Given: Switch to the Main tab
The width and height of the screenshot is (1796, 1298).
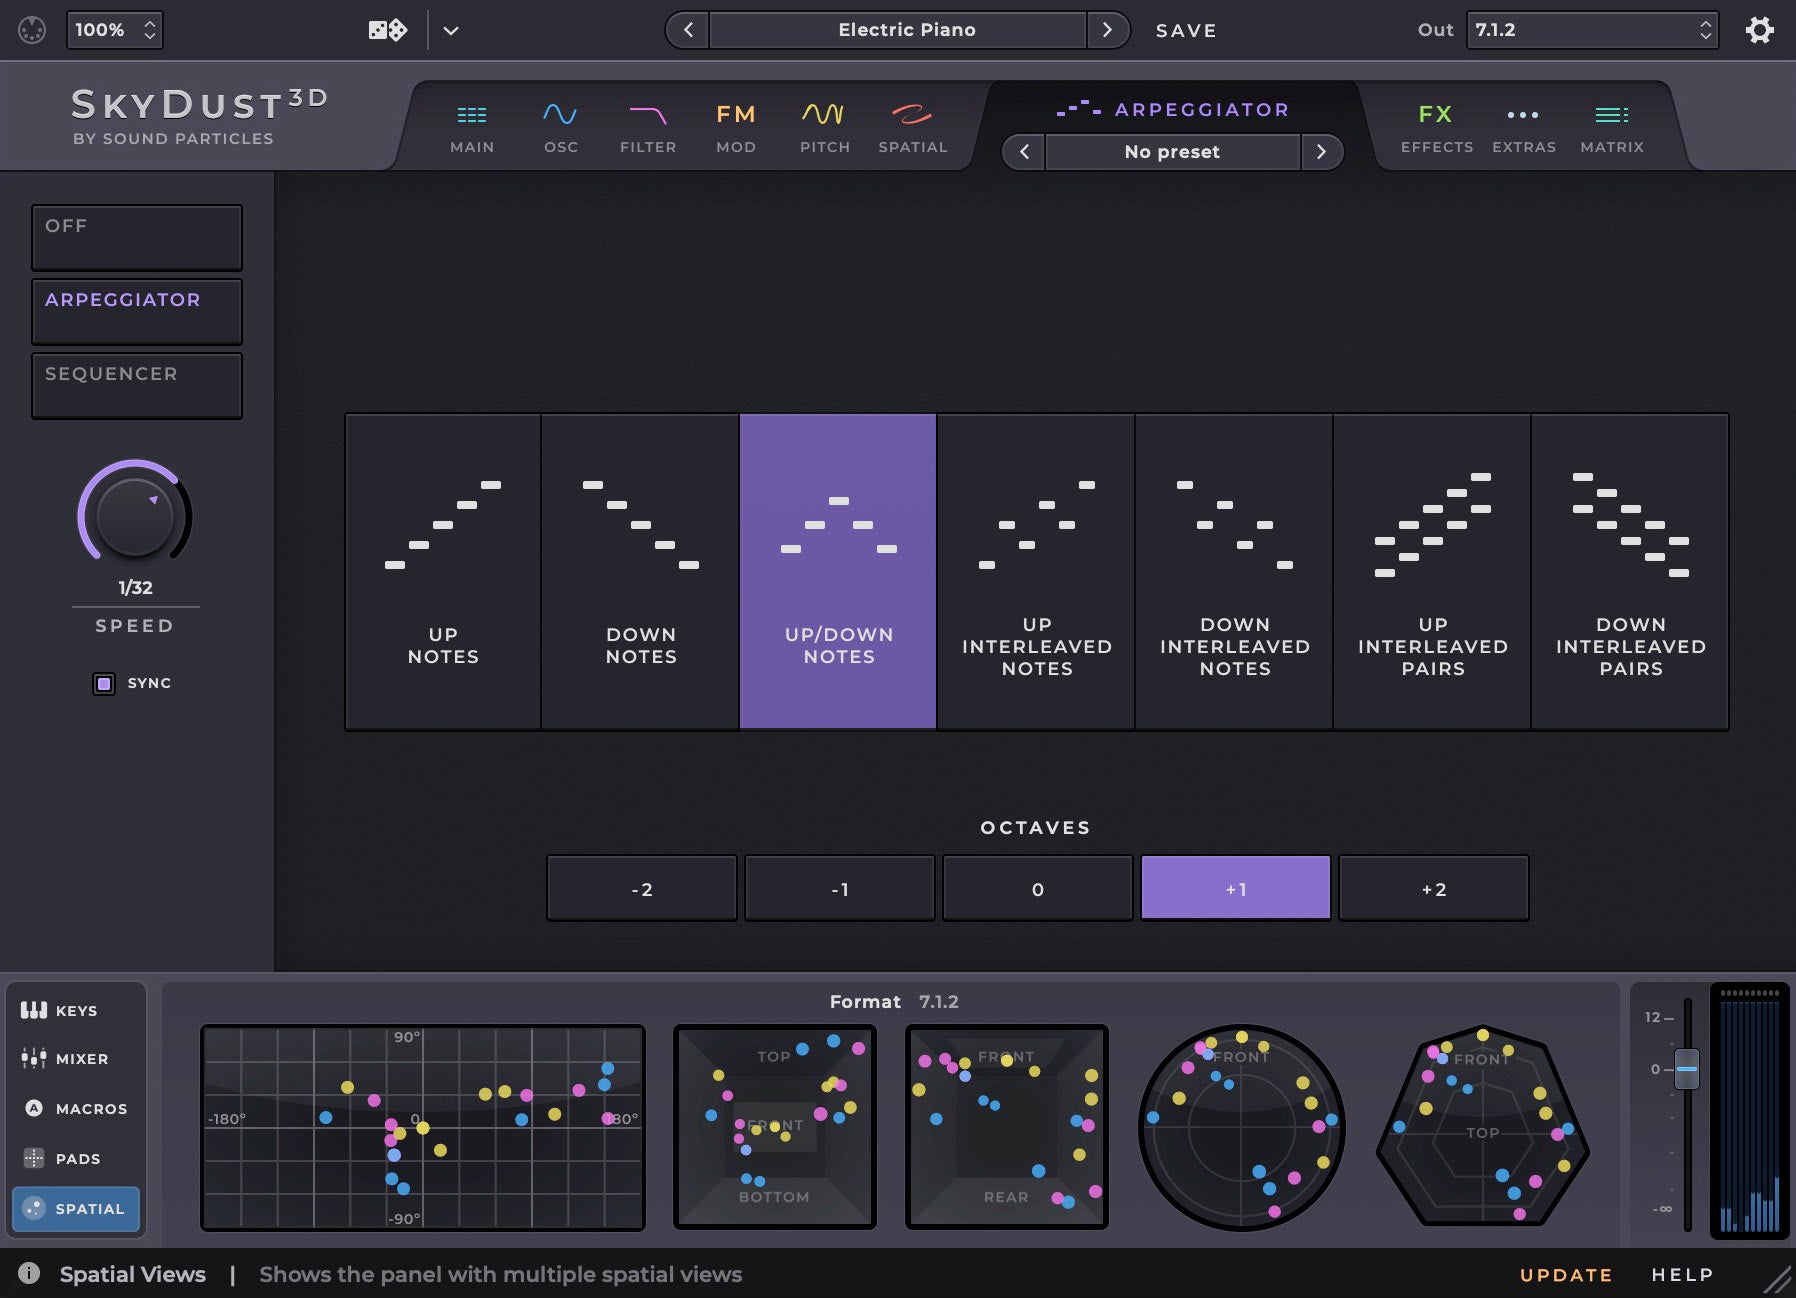Looking at the screenshot, I should (x=471, y=125).
